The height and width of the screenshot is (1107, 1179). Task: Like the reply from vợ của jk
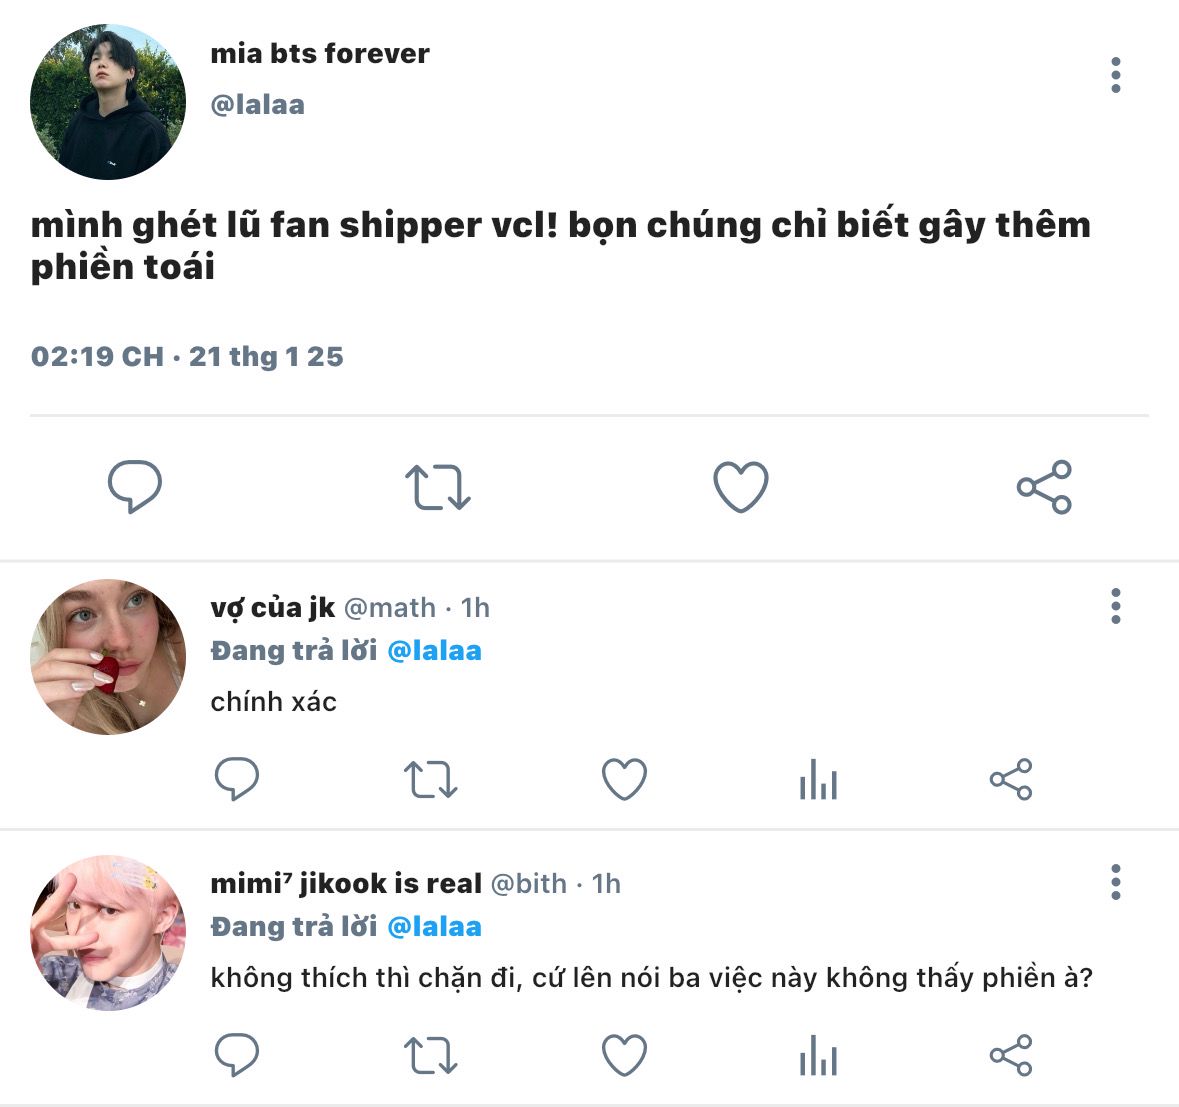tap(624, 779)
